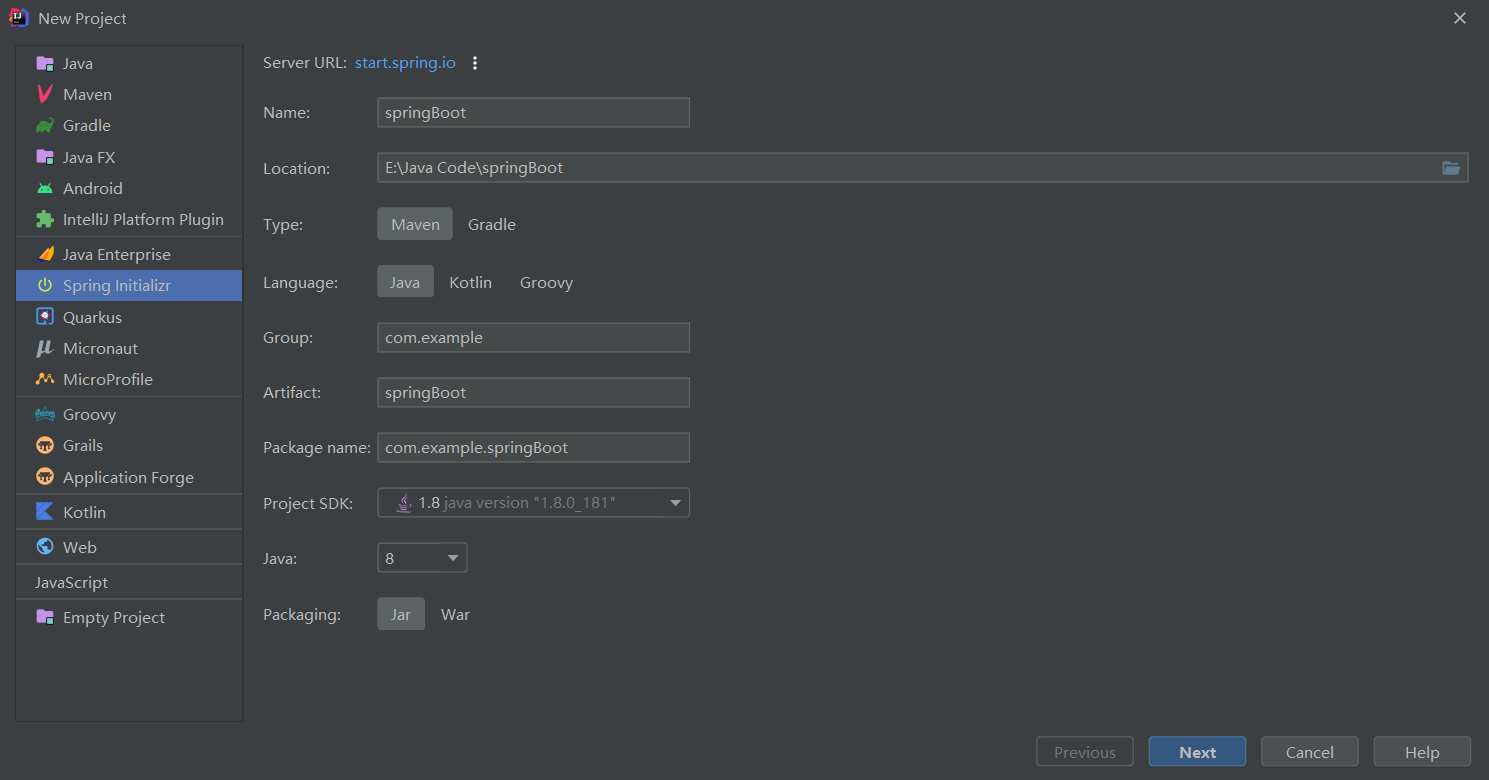Image resolution: width=1489 pixels, height=780 pixels.
Task: Click the IntelliJ Platform Plugin puzzle icon
Action: [x=44, y=219]
